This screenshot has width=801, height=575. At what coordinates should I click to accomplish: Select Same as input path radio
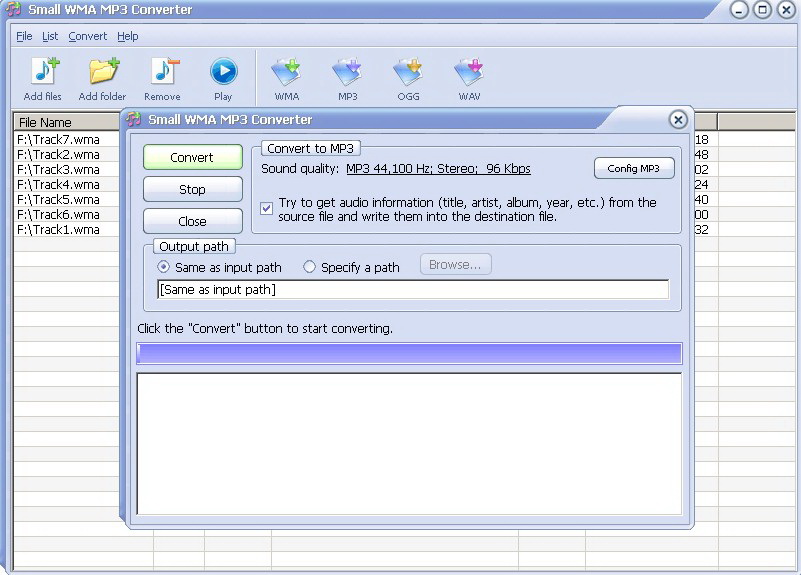click(x=163, y=267)
